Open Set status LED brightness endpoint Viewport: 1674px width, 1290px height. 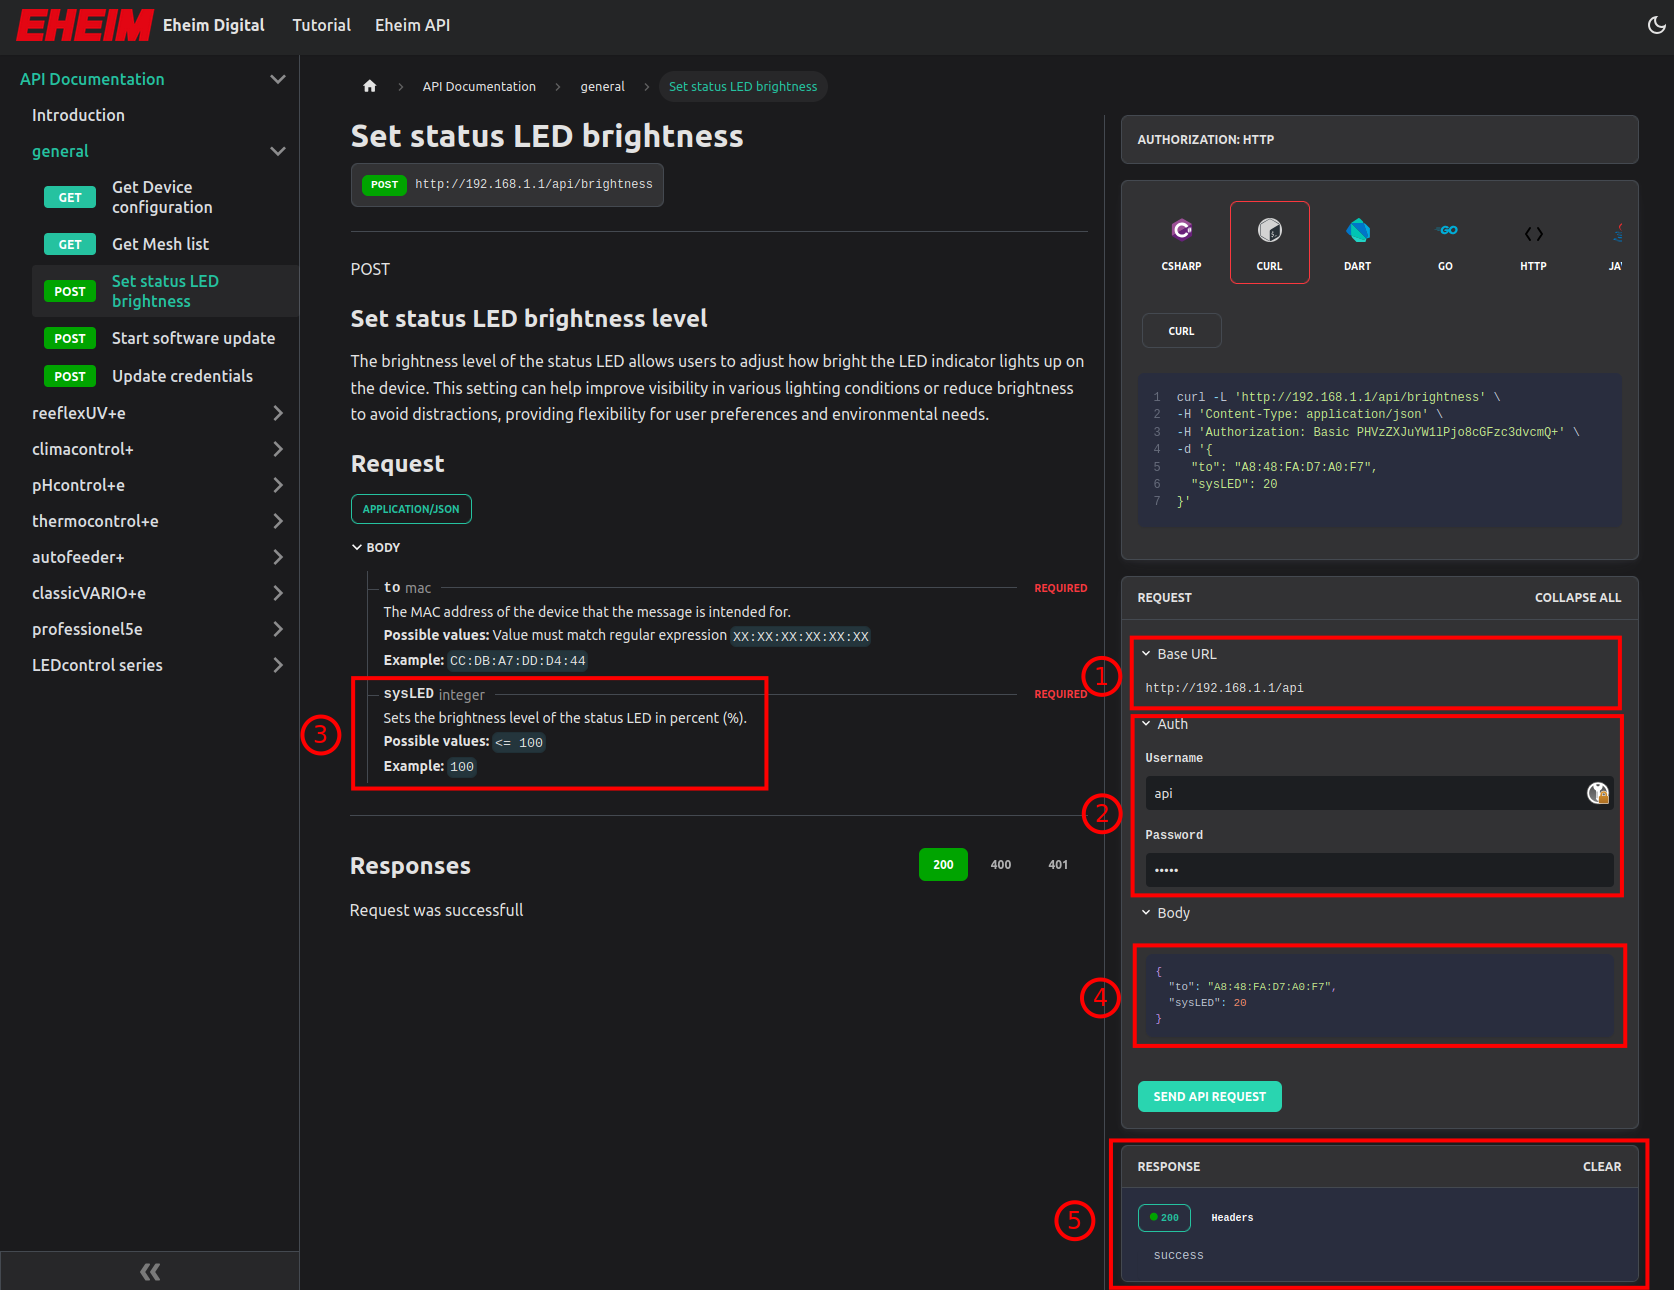click(x=165, y=291)
